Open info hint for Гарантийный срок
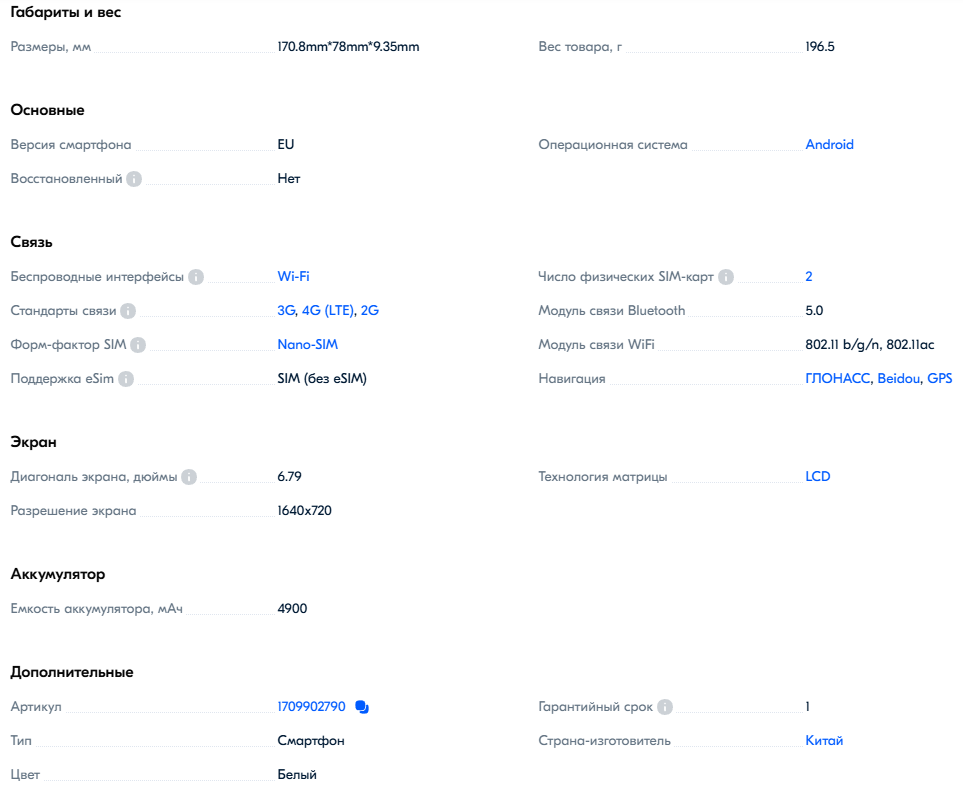This screenshot has height=792, width=963. (x=665, y=707)
